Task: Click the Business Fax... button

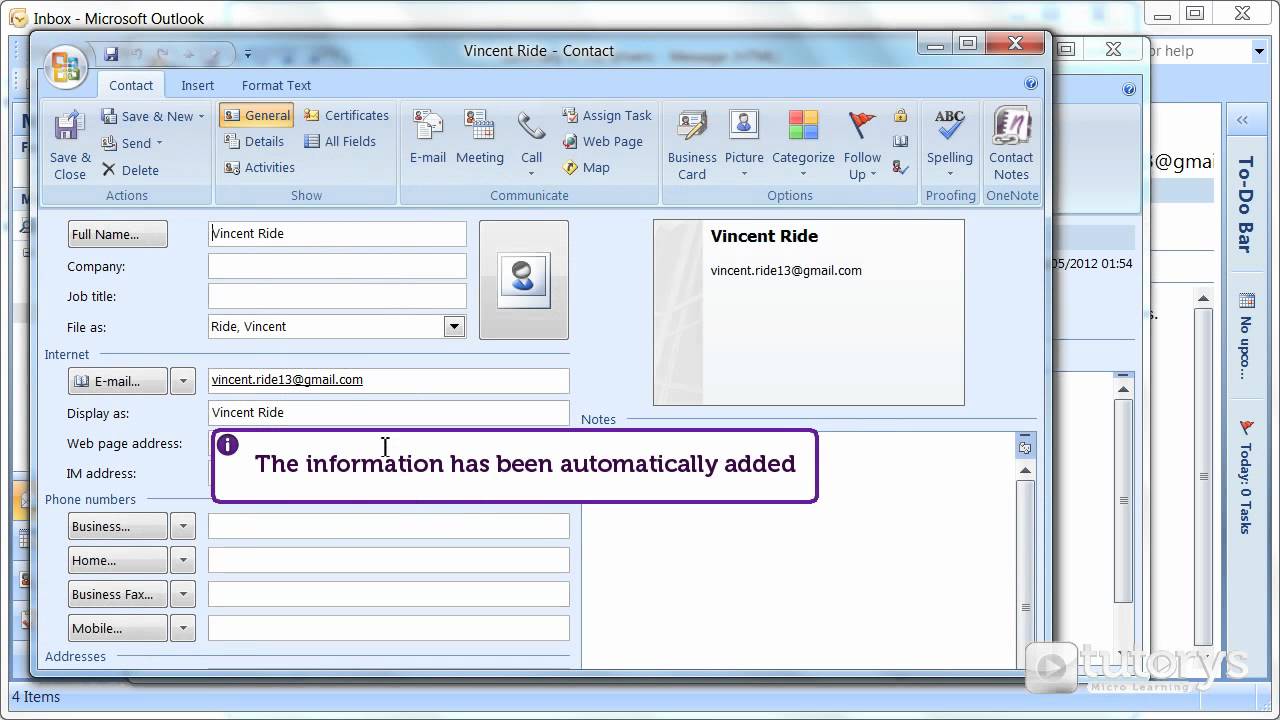Action: pyautogui.click(x=117, y=594)
